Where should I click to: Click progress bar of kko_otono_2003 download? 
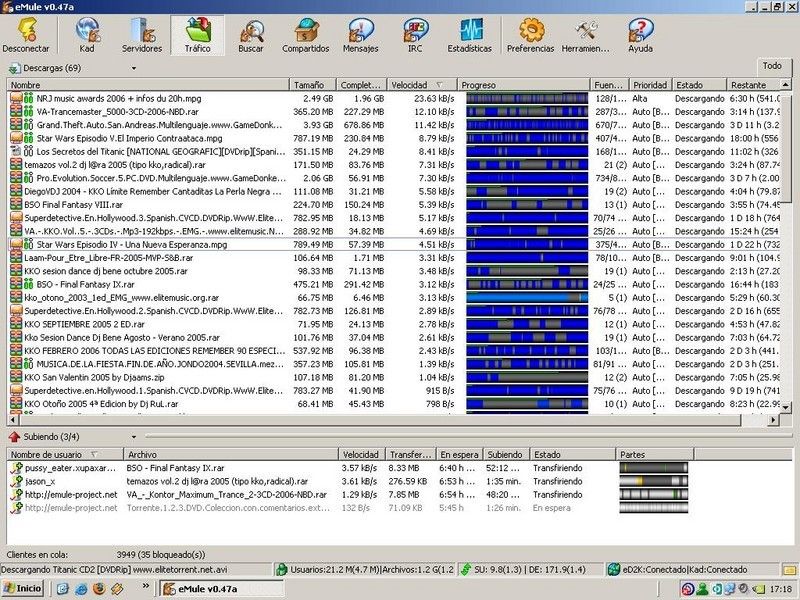click(x=527, y=297)
